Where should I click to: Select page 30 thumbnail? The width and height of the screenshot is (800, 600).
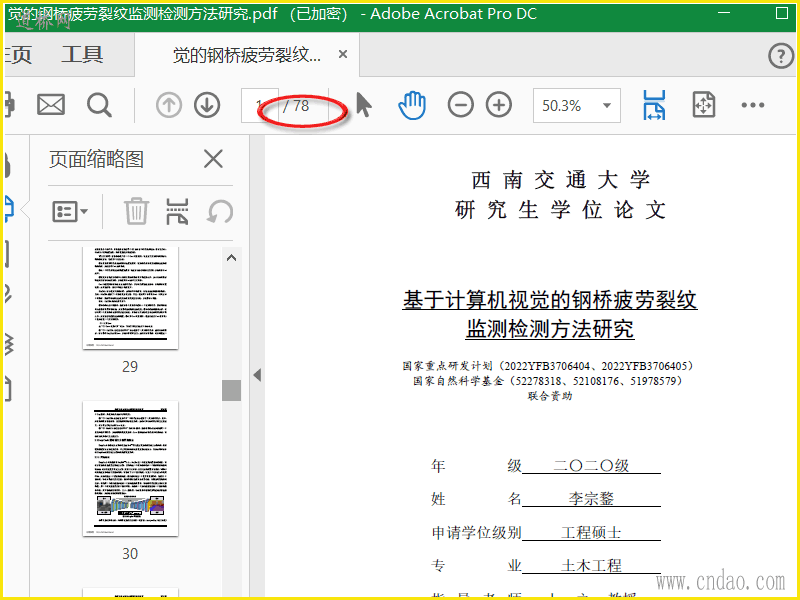pyautogui.click(x=130, y=468)
